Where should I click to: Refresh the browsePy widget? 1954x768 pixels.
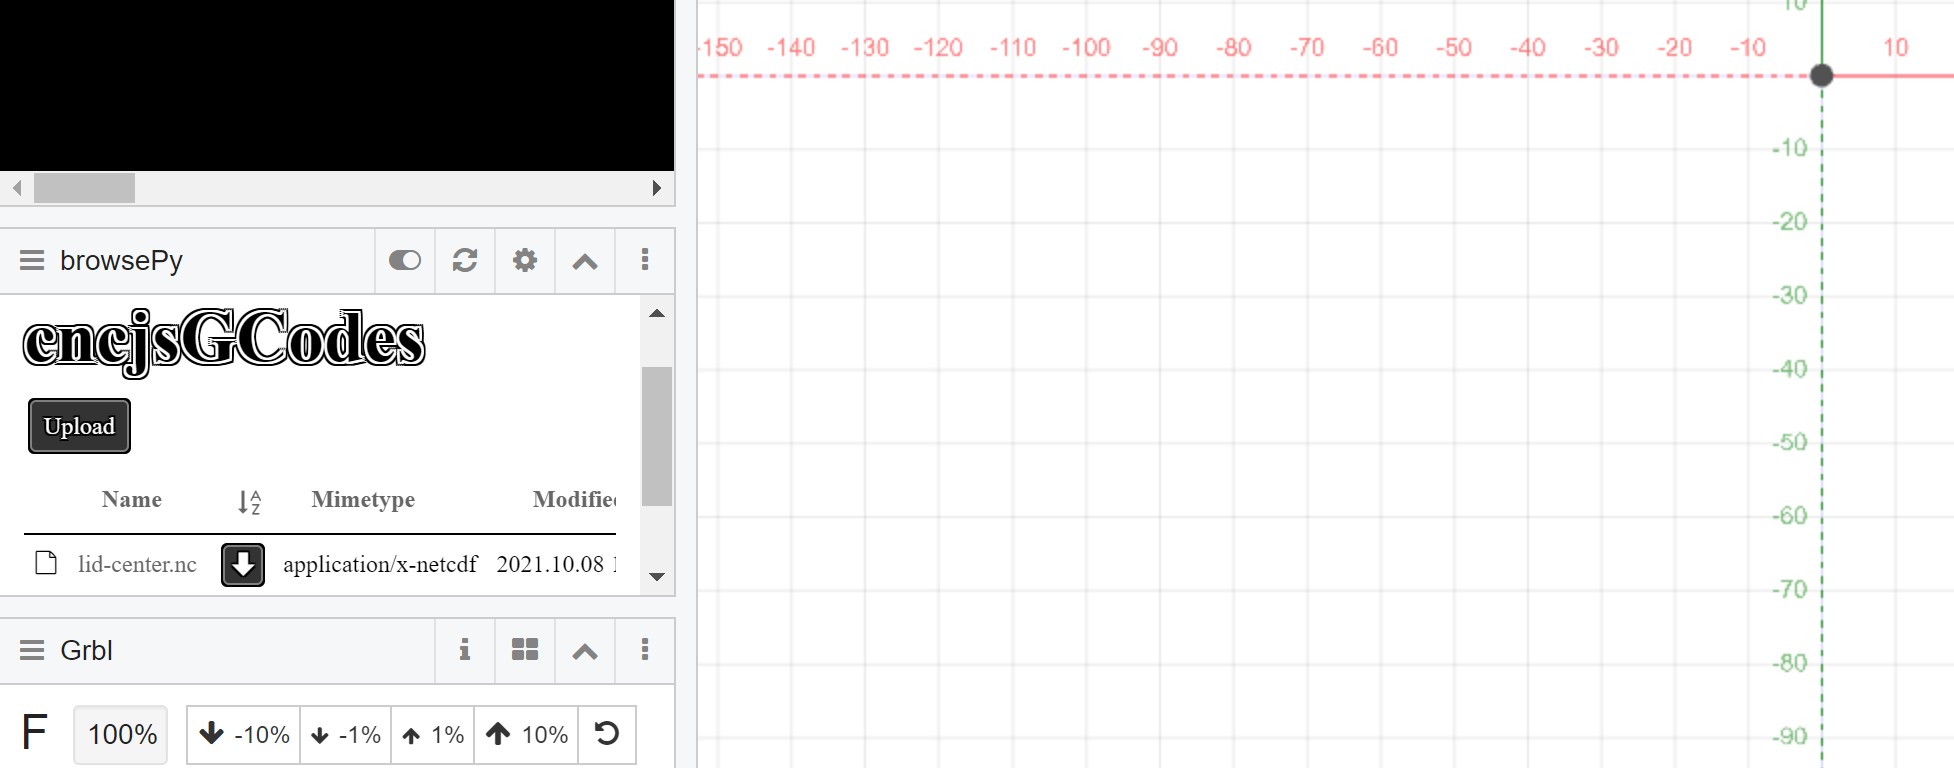[465, 261]
